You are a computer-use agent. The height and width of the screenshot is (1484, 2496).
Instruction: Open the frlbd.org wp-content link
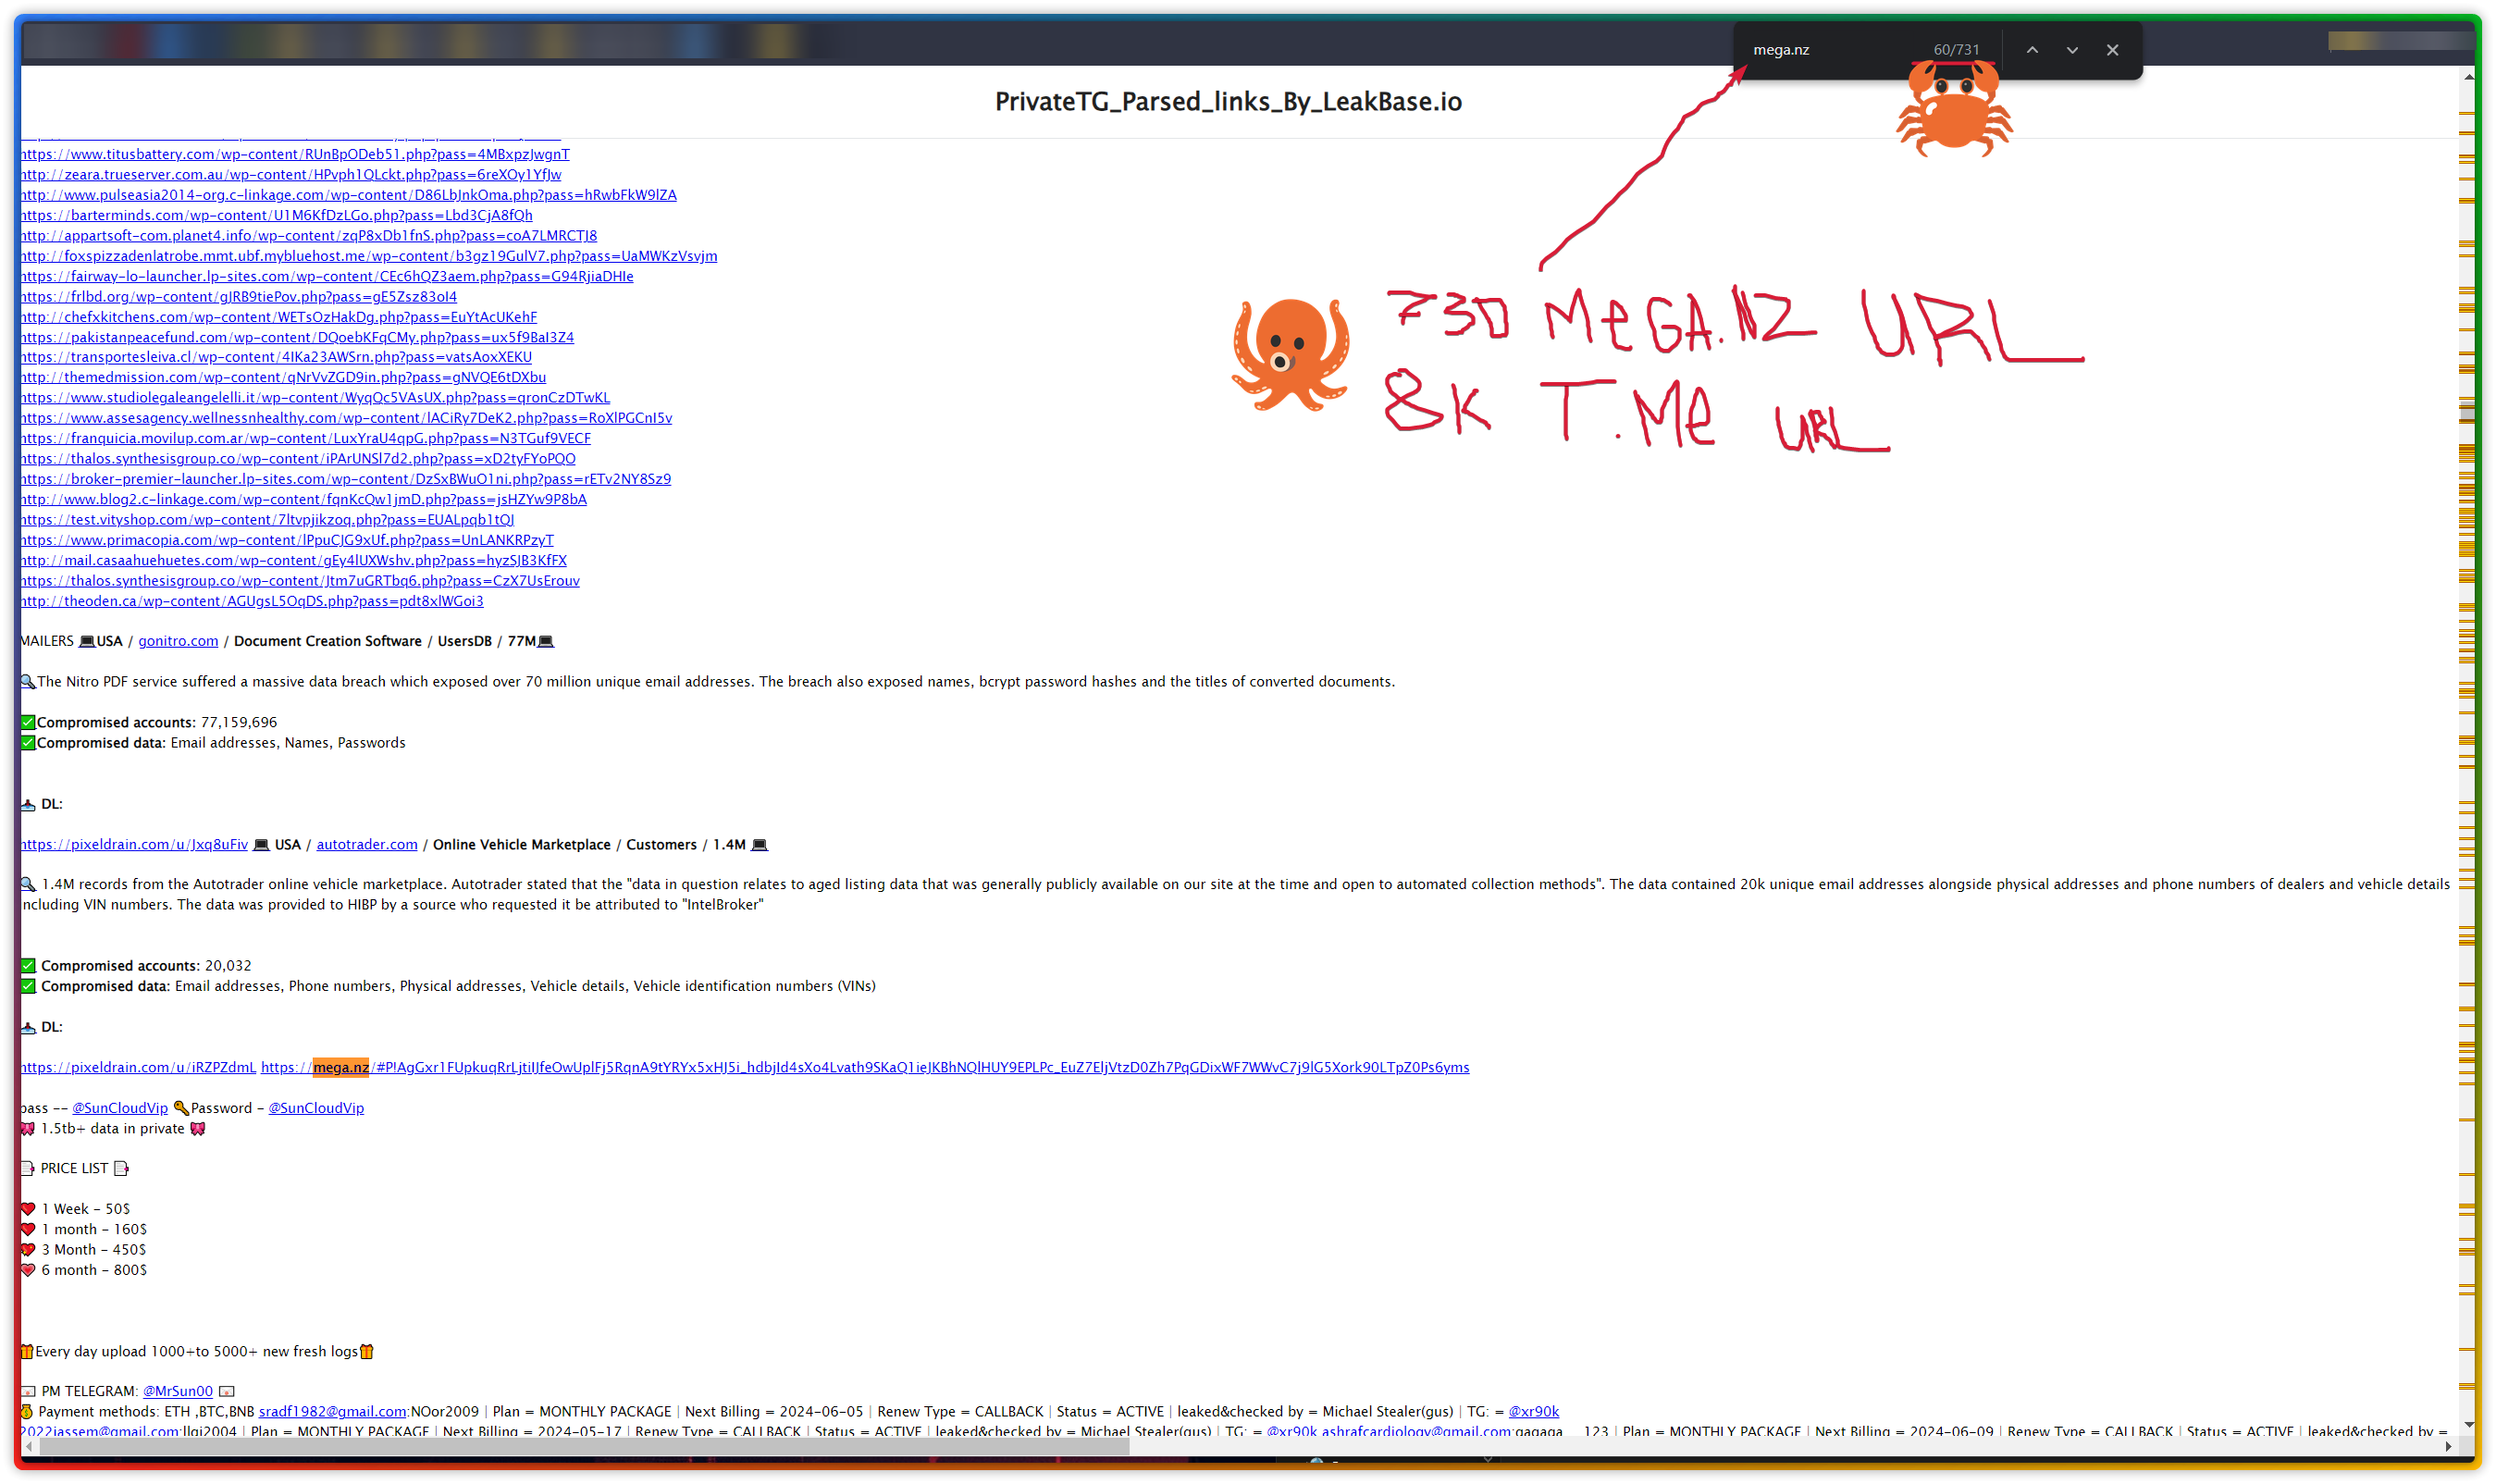[x=239, y=297]
